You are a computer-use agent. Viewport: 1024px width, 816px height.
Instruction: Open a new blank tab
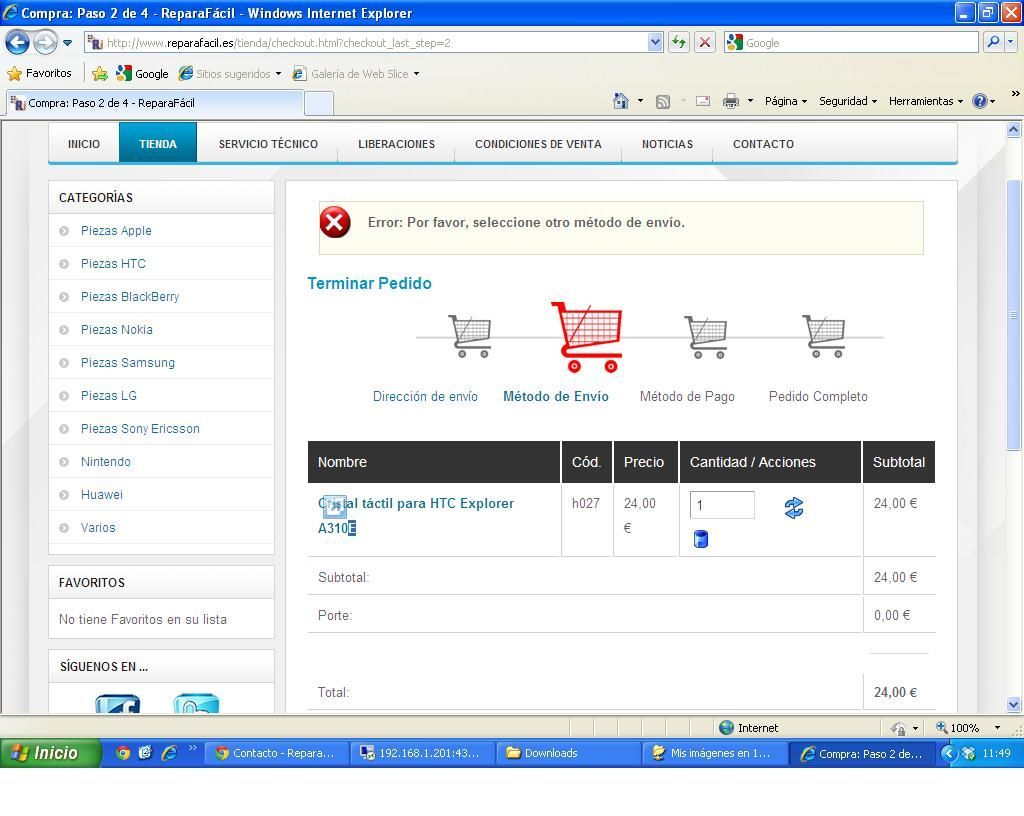[x=319, y=104]
